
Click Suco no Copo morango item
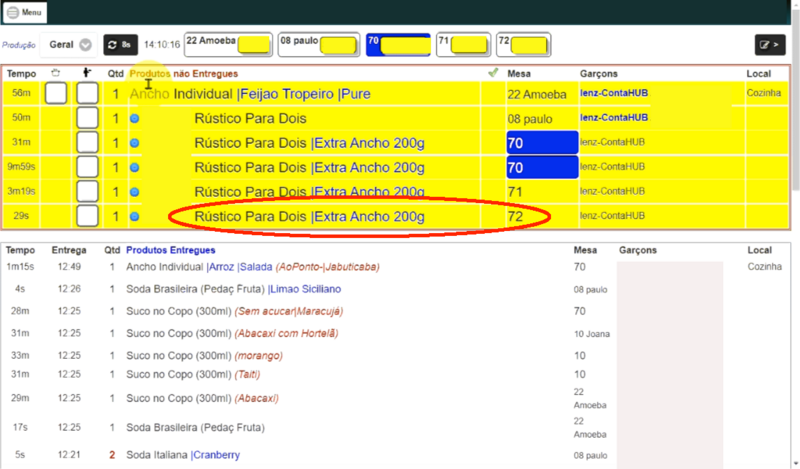204,355
